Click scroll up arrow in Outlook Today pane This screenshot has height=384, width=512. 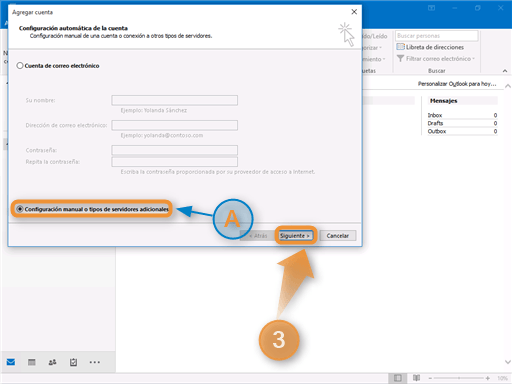tap(508, 86)
